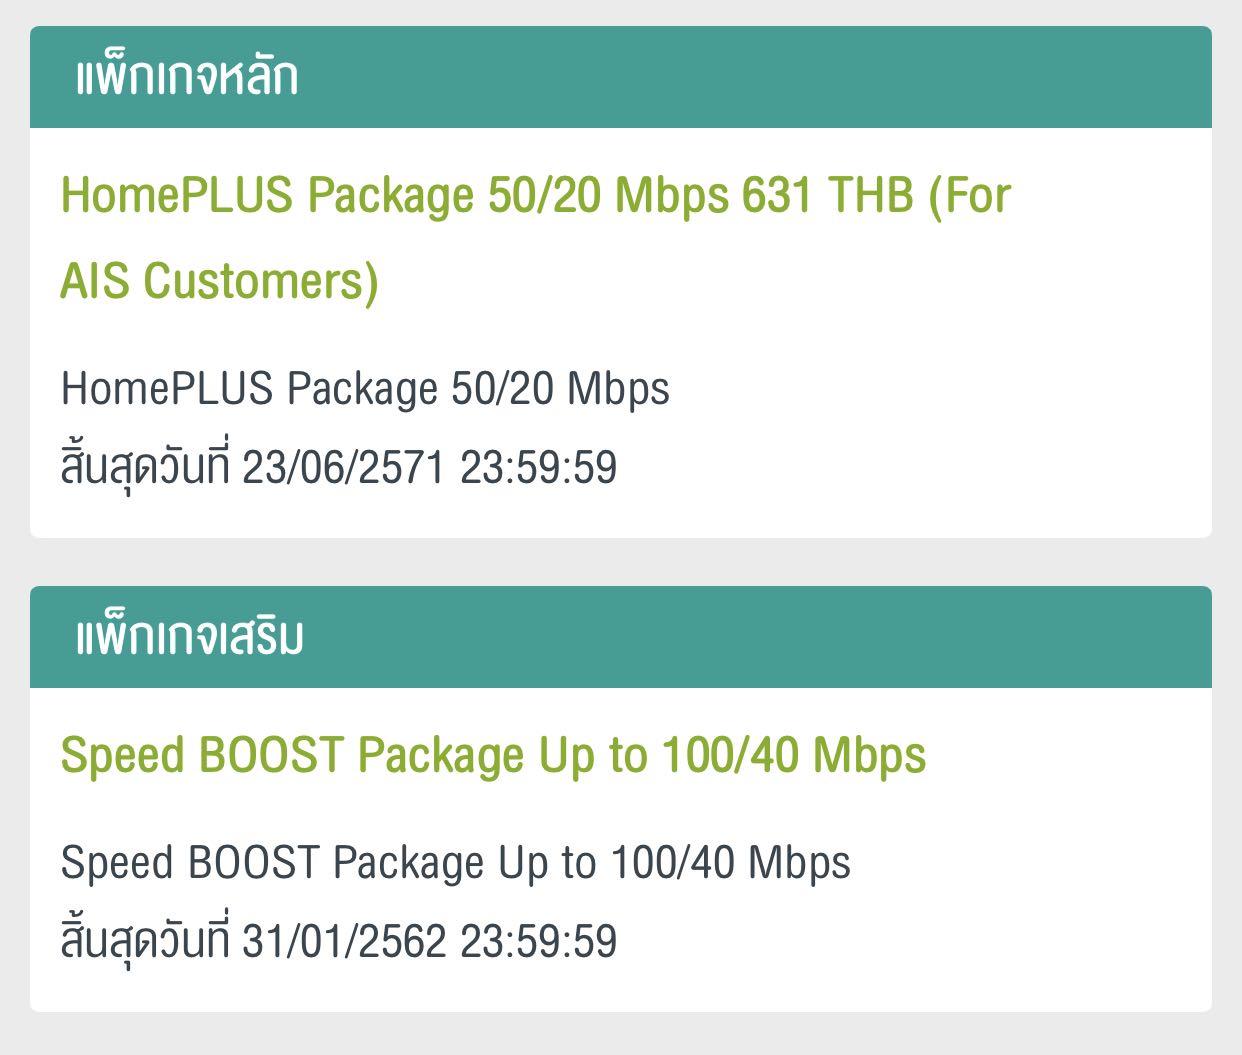Tap the แพ็กเกจหลัก section header
The image size is (1242, 1055).
[x=187, y=78]
